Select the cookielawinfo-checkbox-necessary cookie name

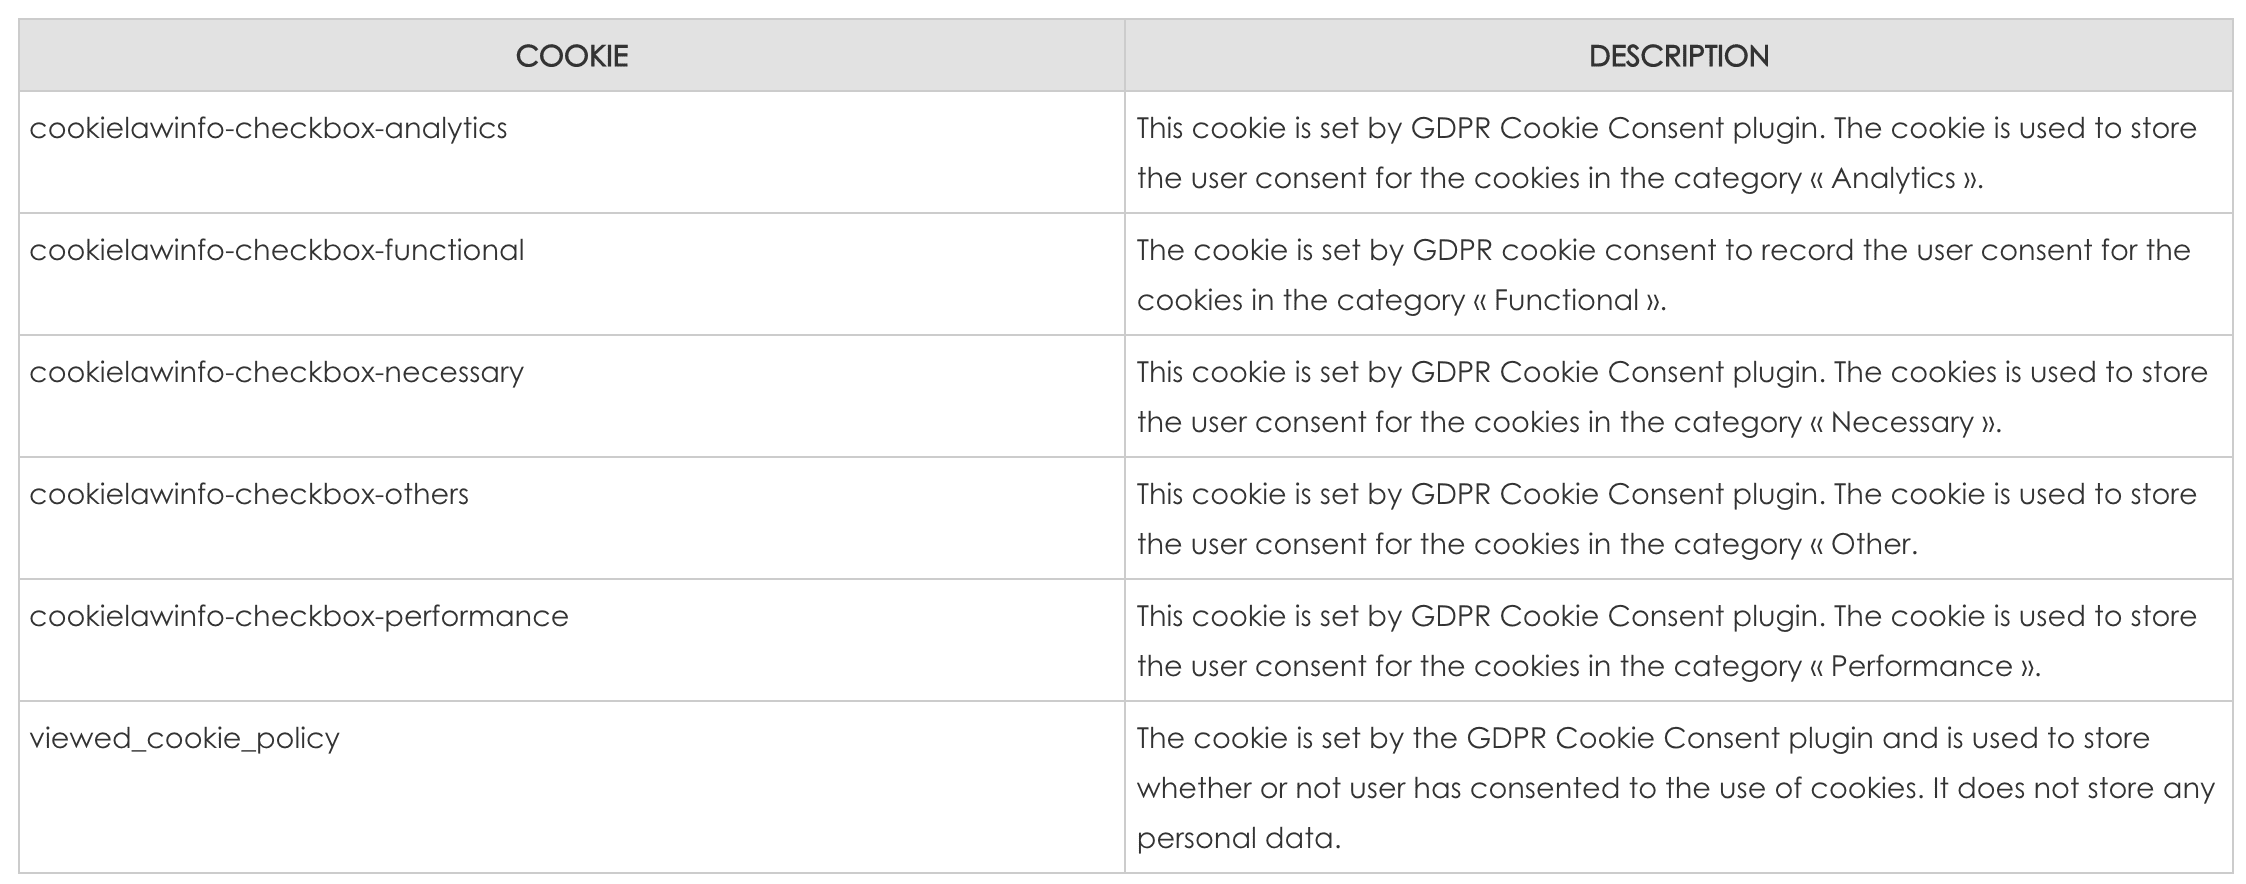(x=276, y=372)
